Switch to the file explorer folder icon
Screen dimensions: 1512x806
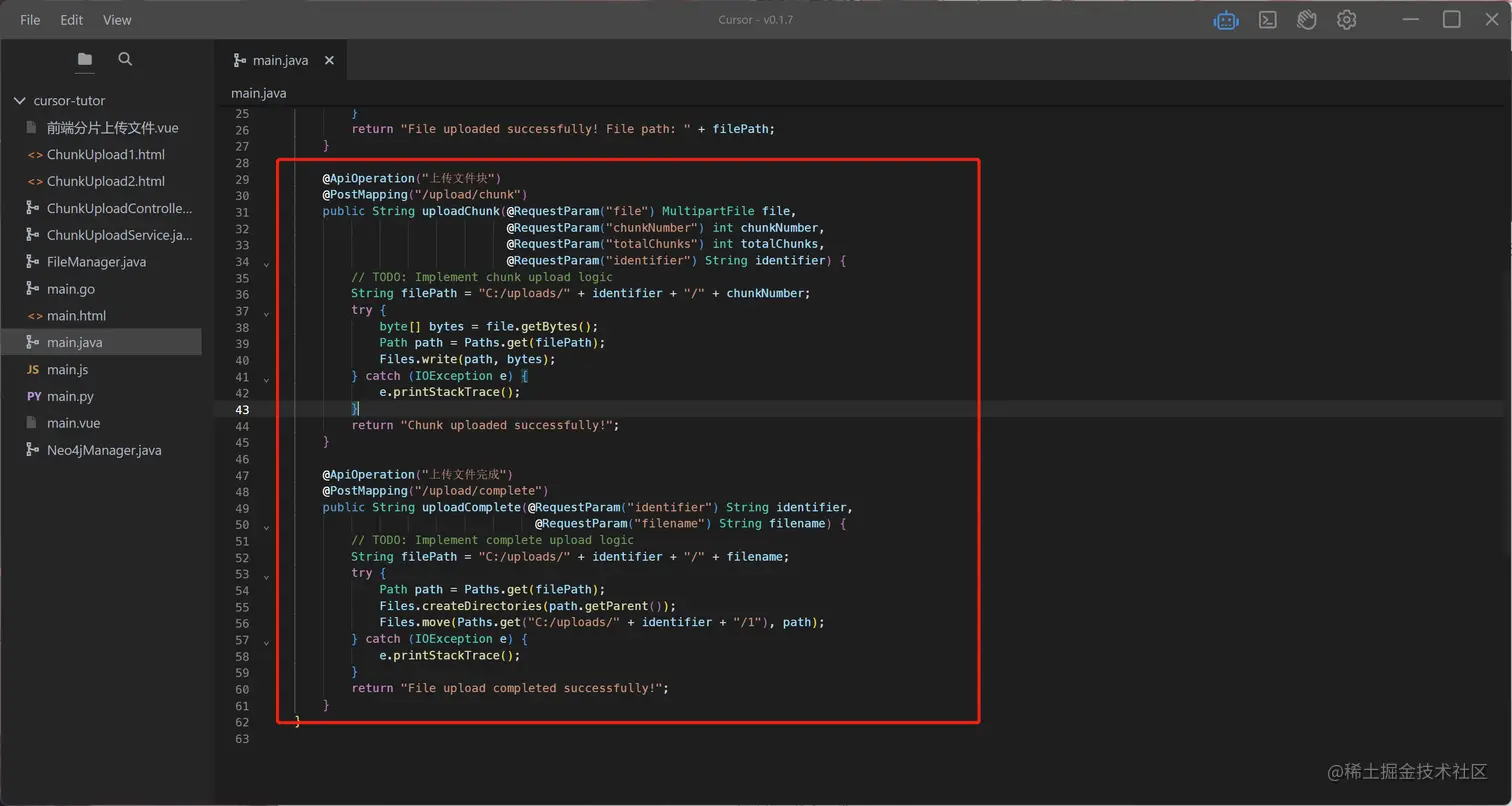(x=85, y=60)
